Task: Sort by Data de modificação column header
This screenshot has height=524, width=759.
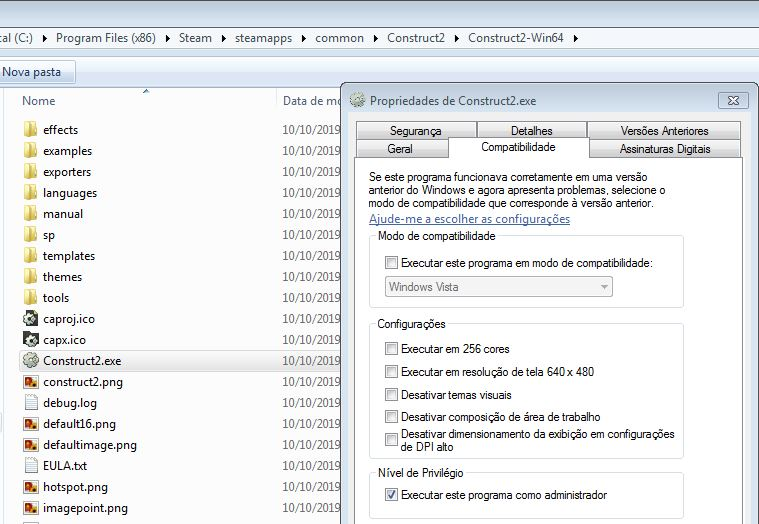Action: point(311,101)
